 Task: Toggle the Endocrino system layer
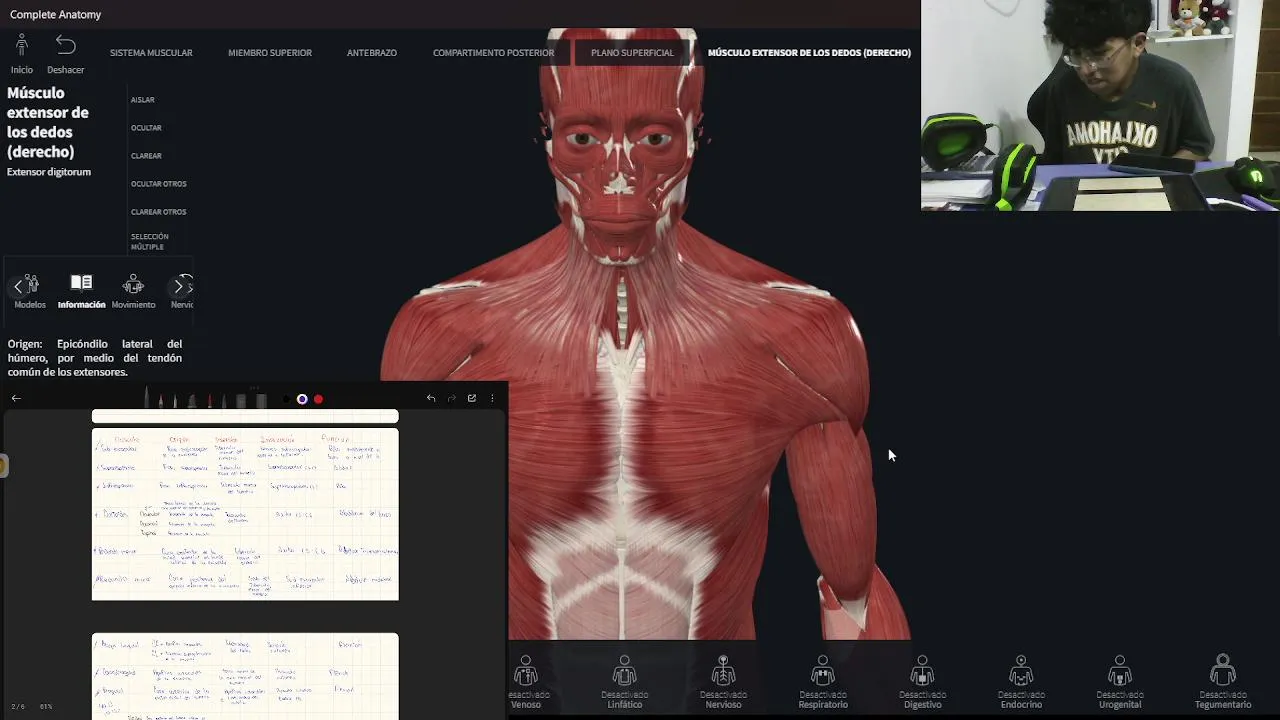(1021, 682)
